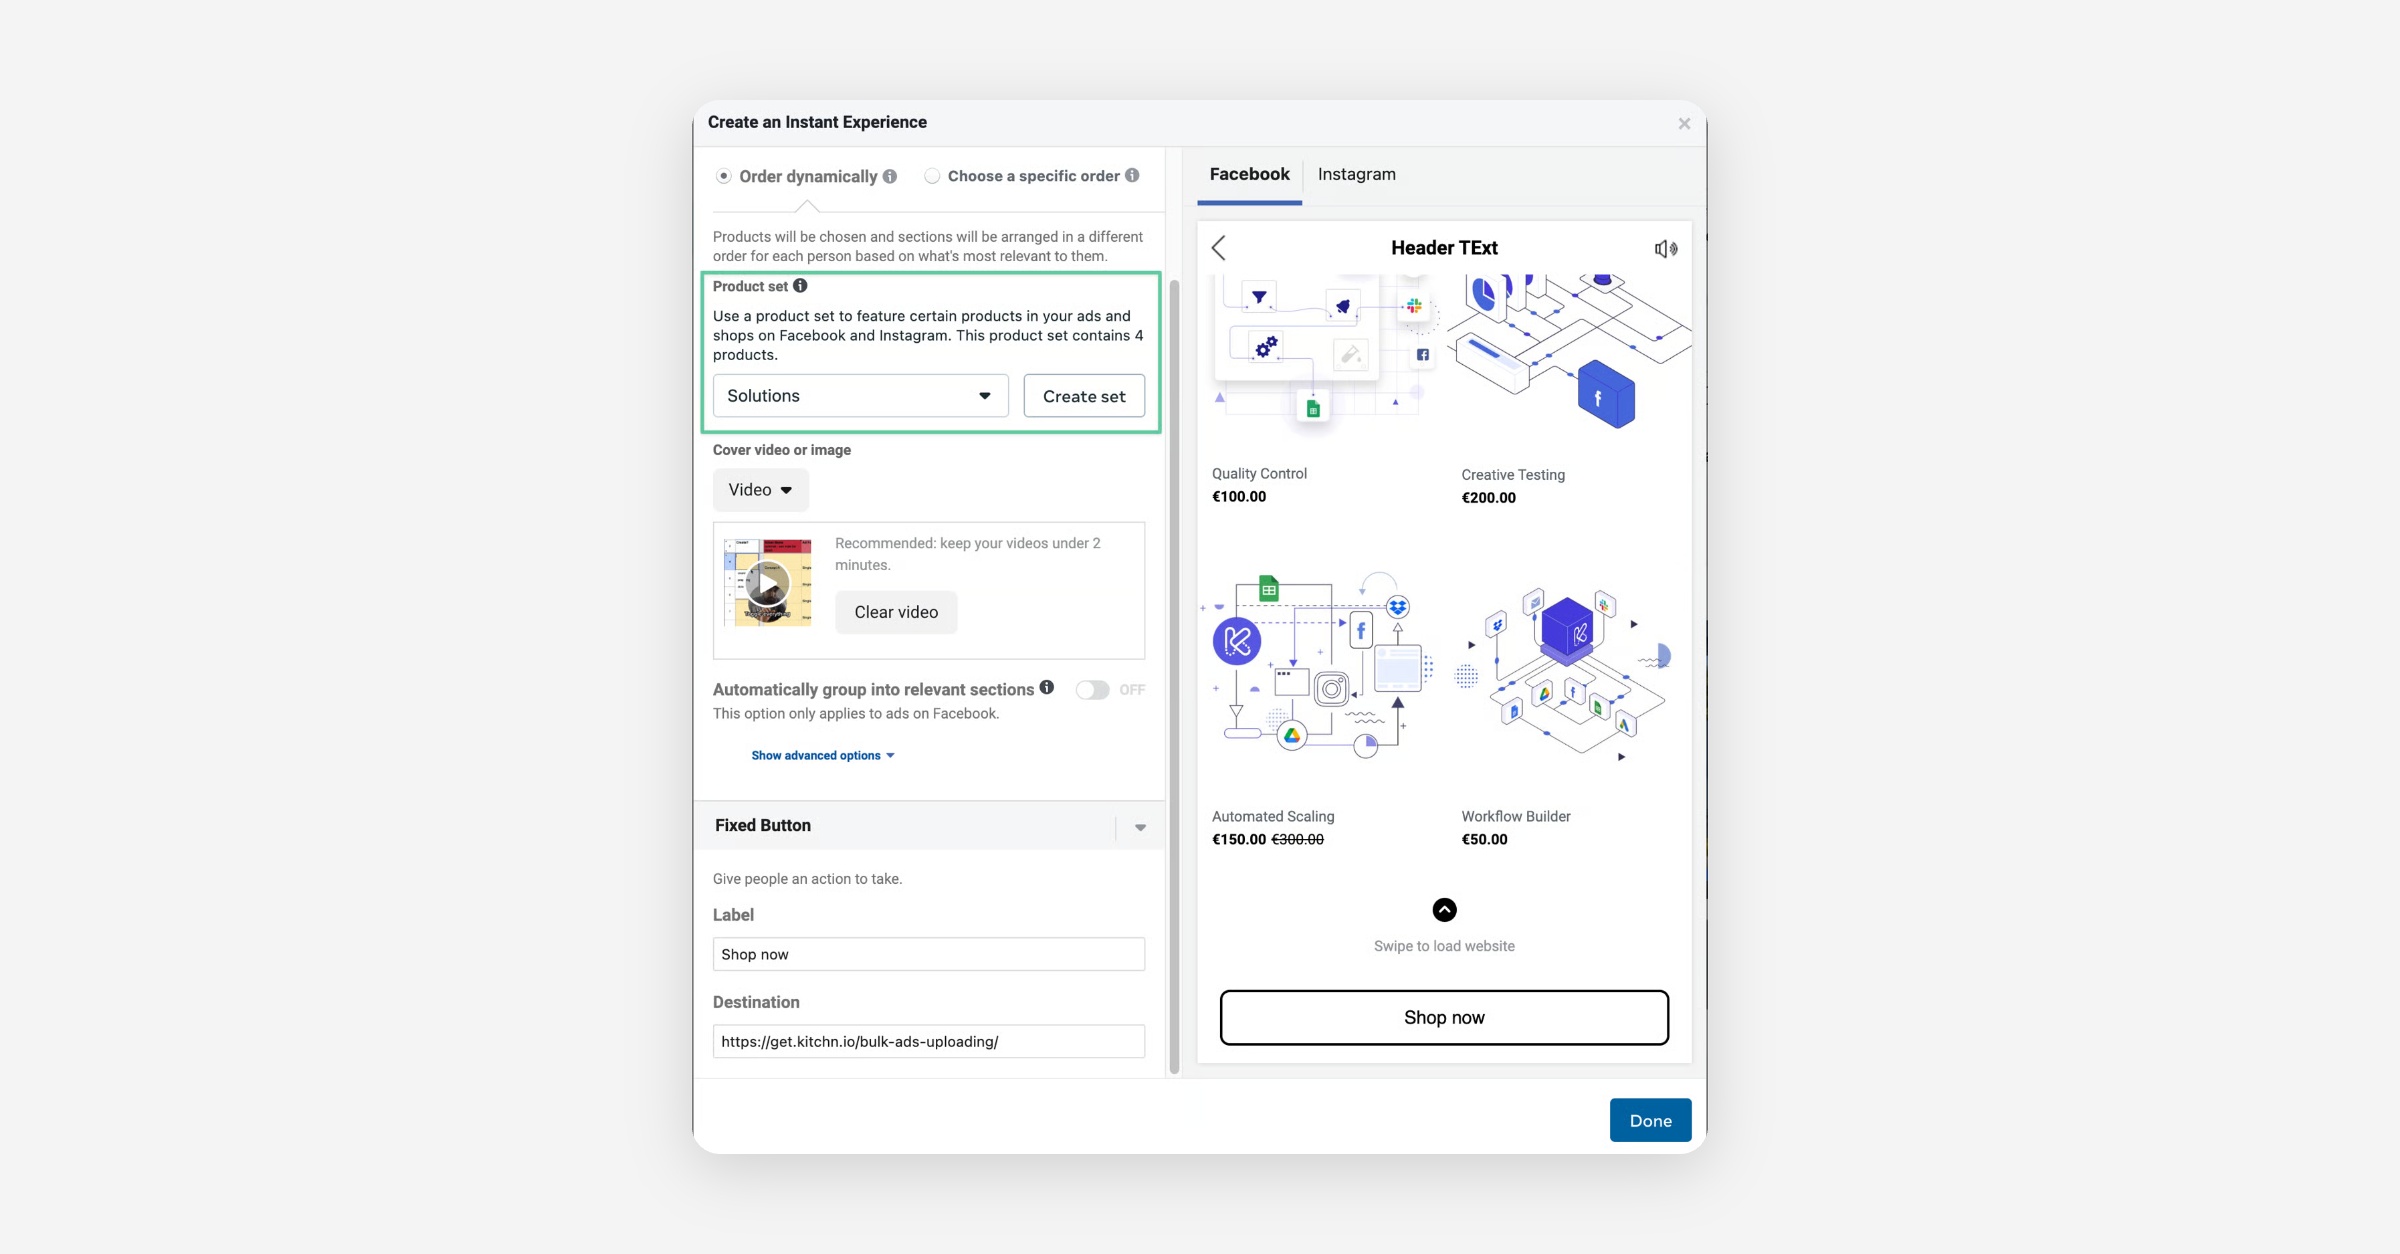Collapse the Fixed Button section

(1140, 827)
